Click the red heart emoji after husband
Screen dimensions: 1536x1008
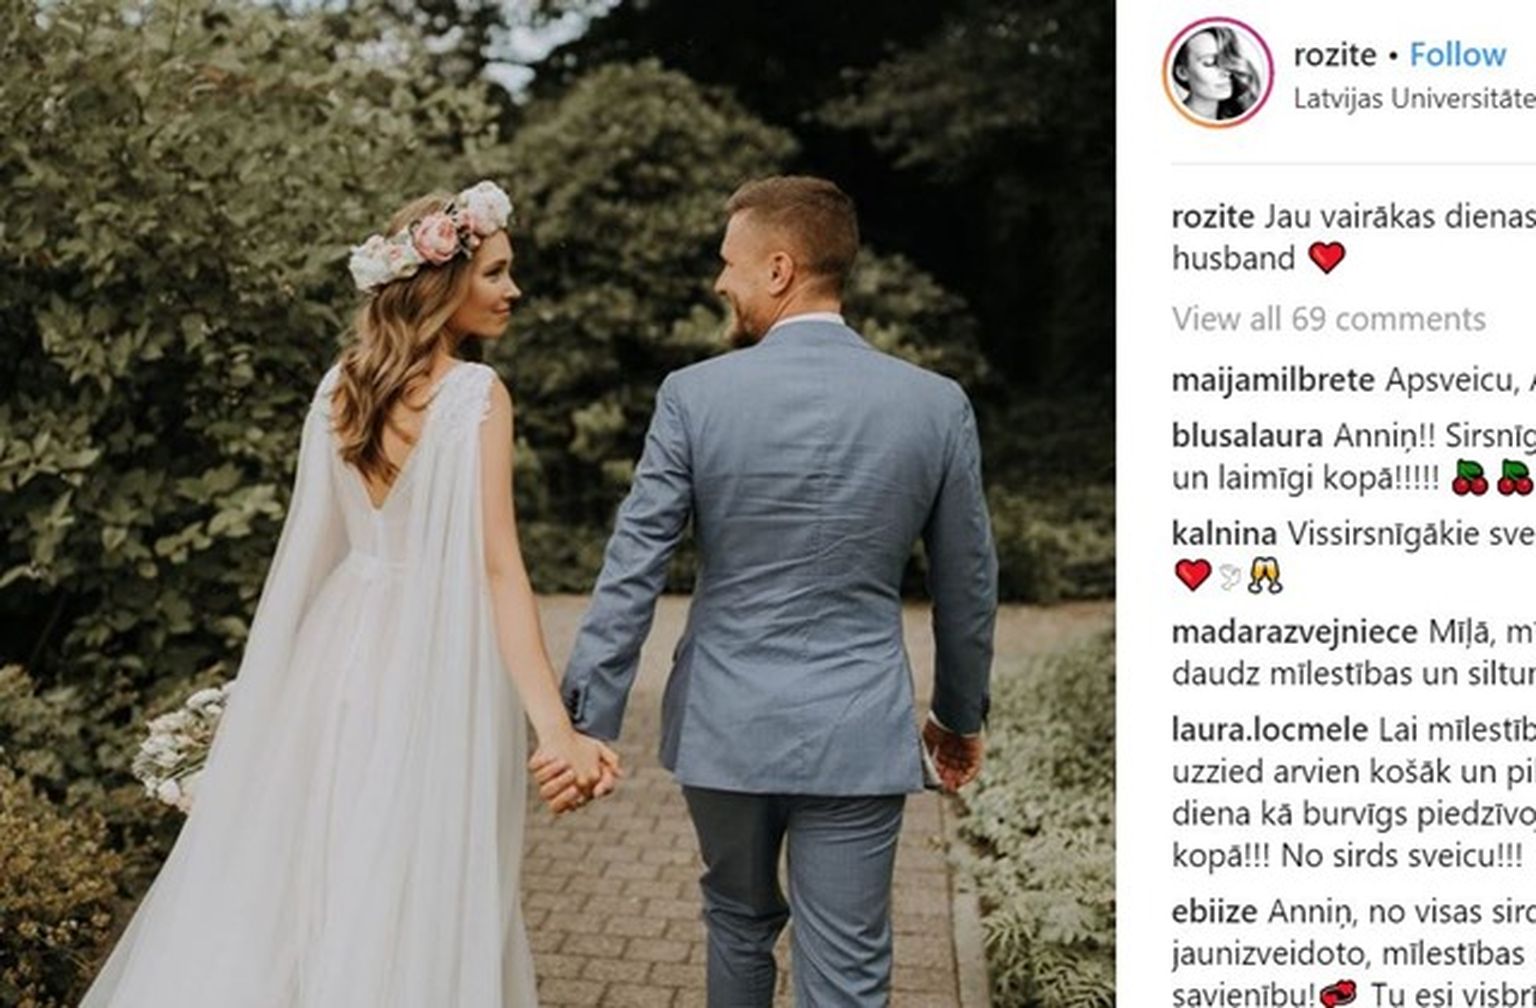click(x=1326, y=258)
